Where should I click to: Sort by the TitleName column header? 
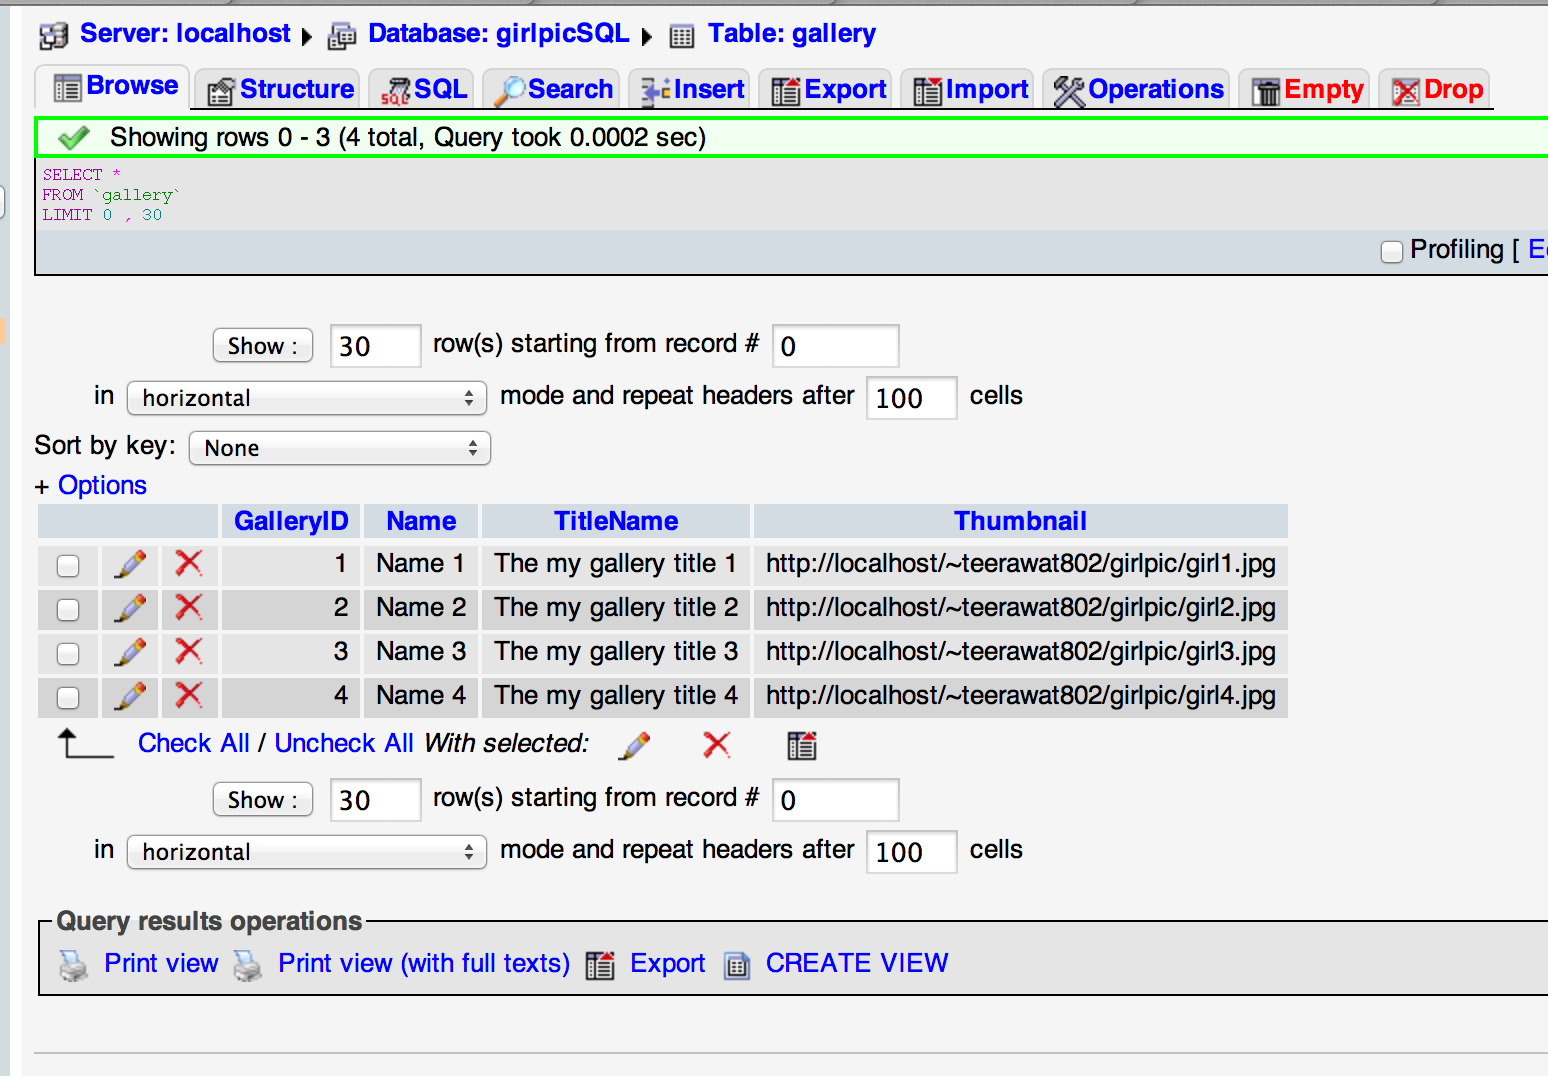point(616,521)
